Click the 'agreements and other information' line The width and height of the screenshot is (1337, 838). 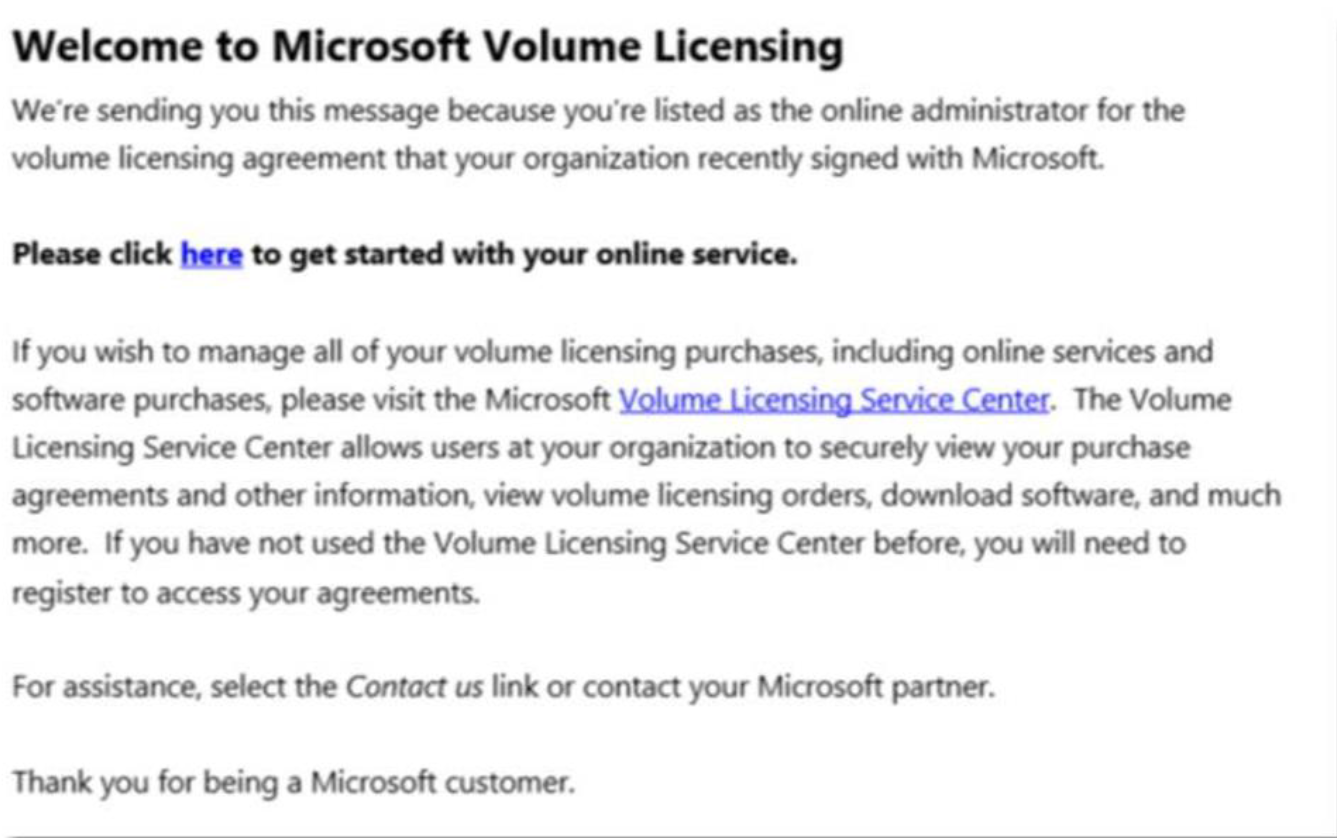(646, 496)
